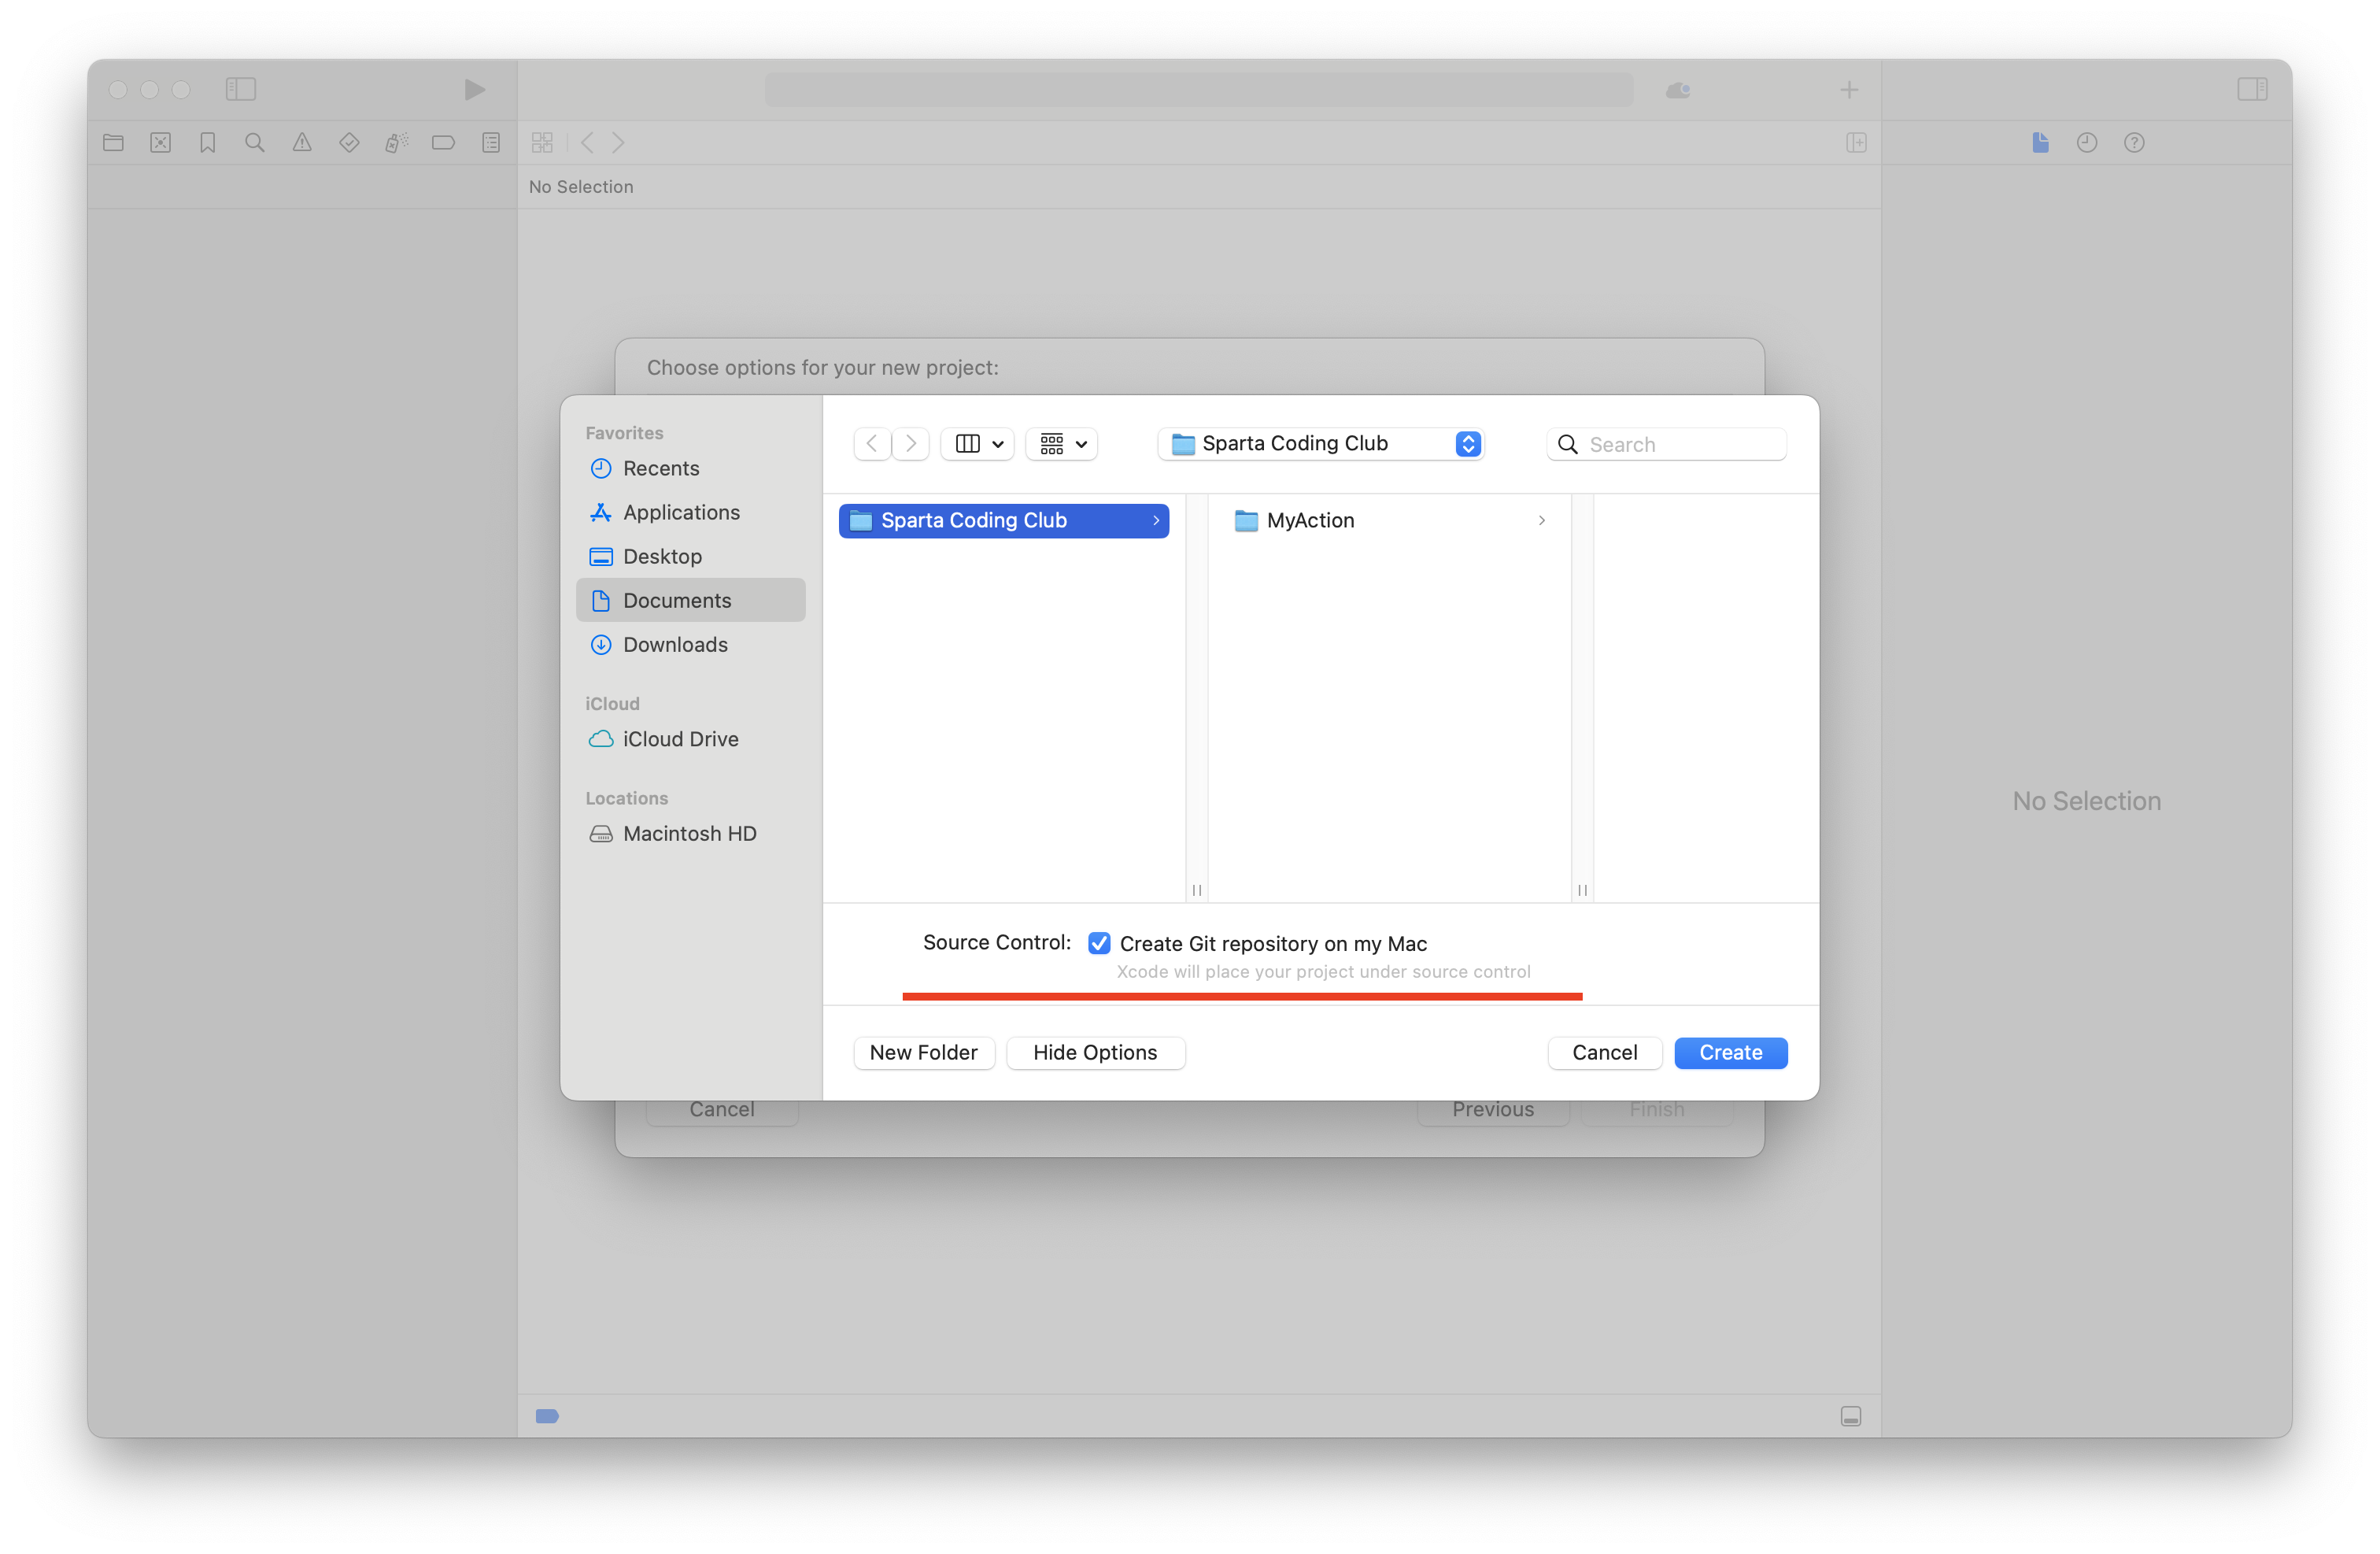Show the Quick Help inspector icon
This screenshot has width=2380, height=1554.
[2134, 143]
